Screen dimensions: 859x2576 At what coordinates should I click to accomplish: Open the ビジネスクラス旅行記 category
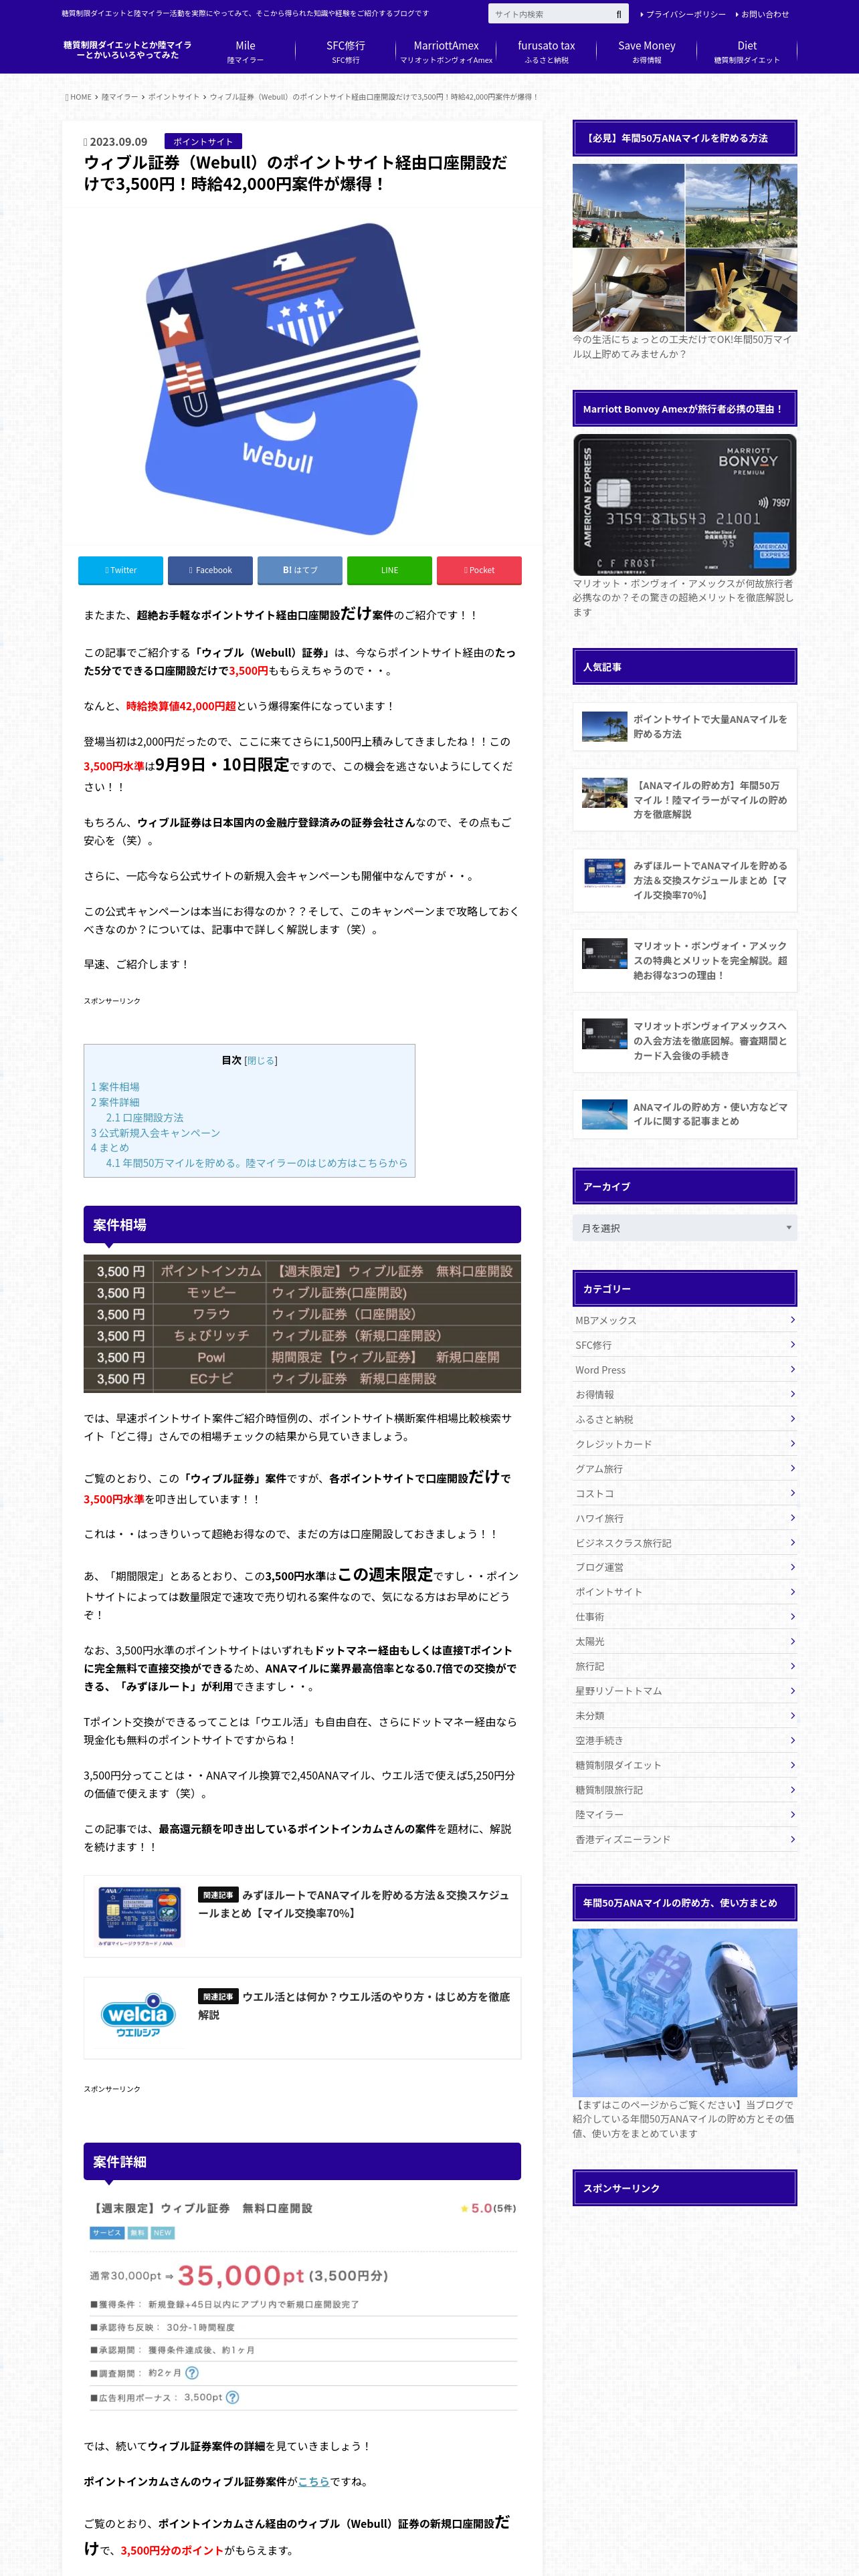(x=684, y=1543)
